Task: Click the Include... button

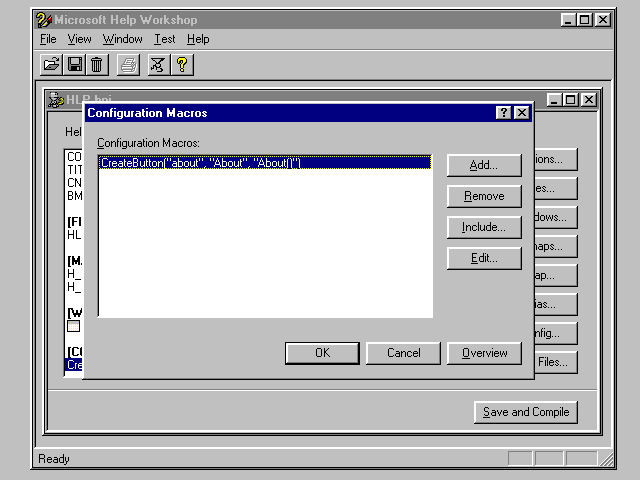Action: (x=484, y=227)
